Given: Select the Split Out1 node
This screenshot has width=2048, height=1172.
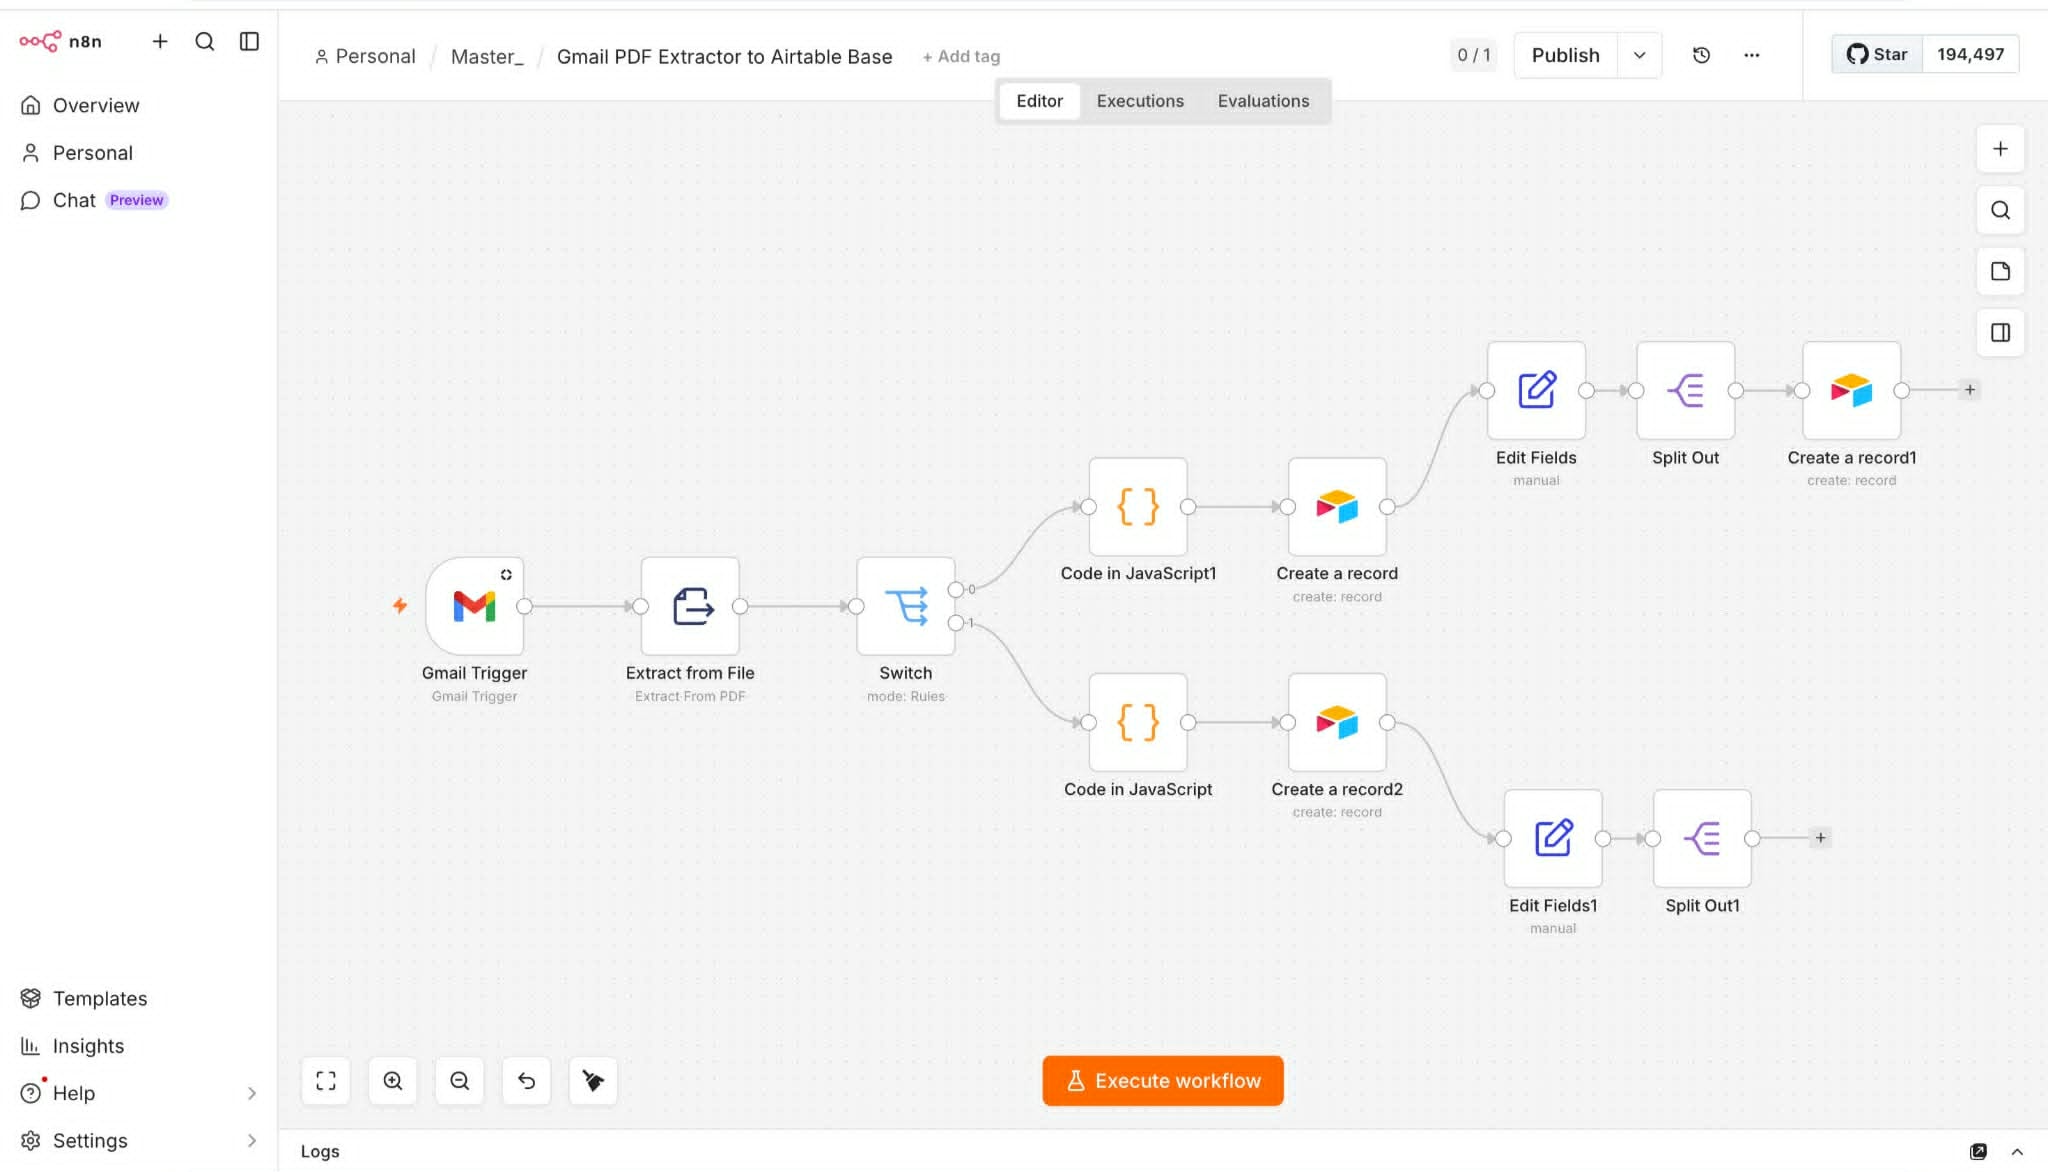Looking at the screenshot, I should point(1702,838).
